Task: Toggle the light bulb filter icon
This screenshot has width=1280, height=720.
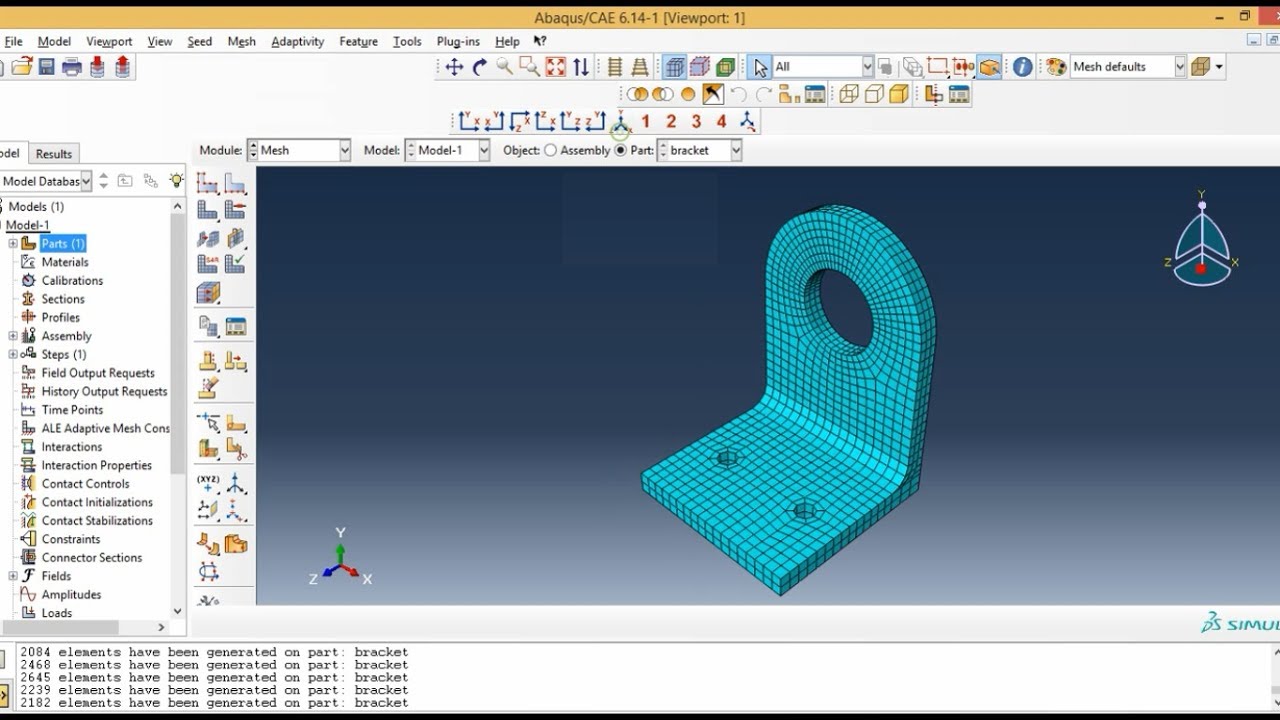Action: point(176,180)
